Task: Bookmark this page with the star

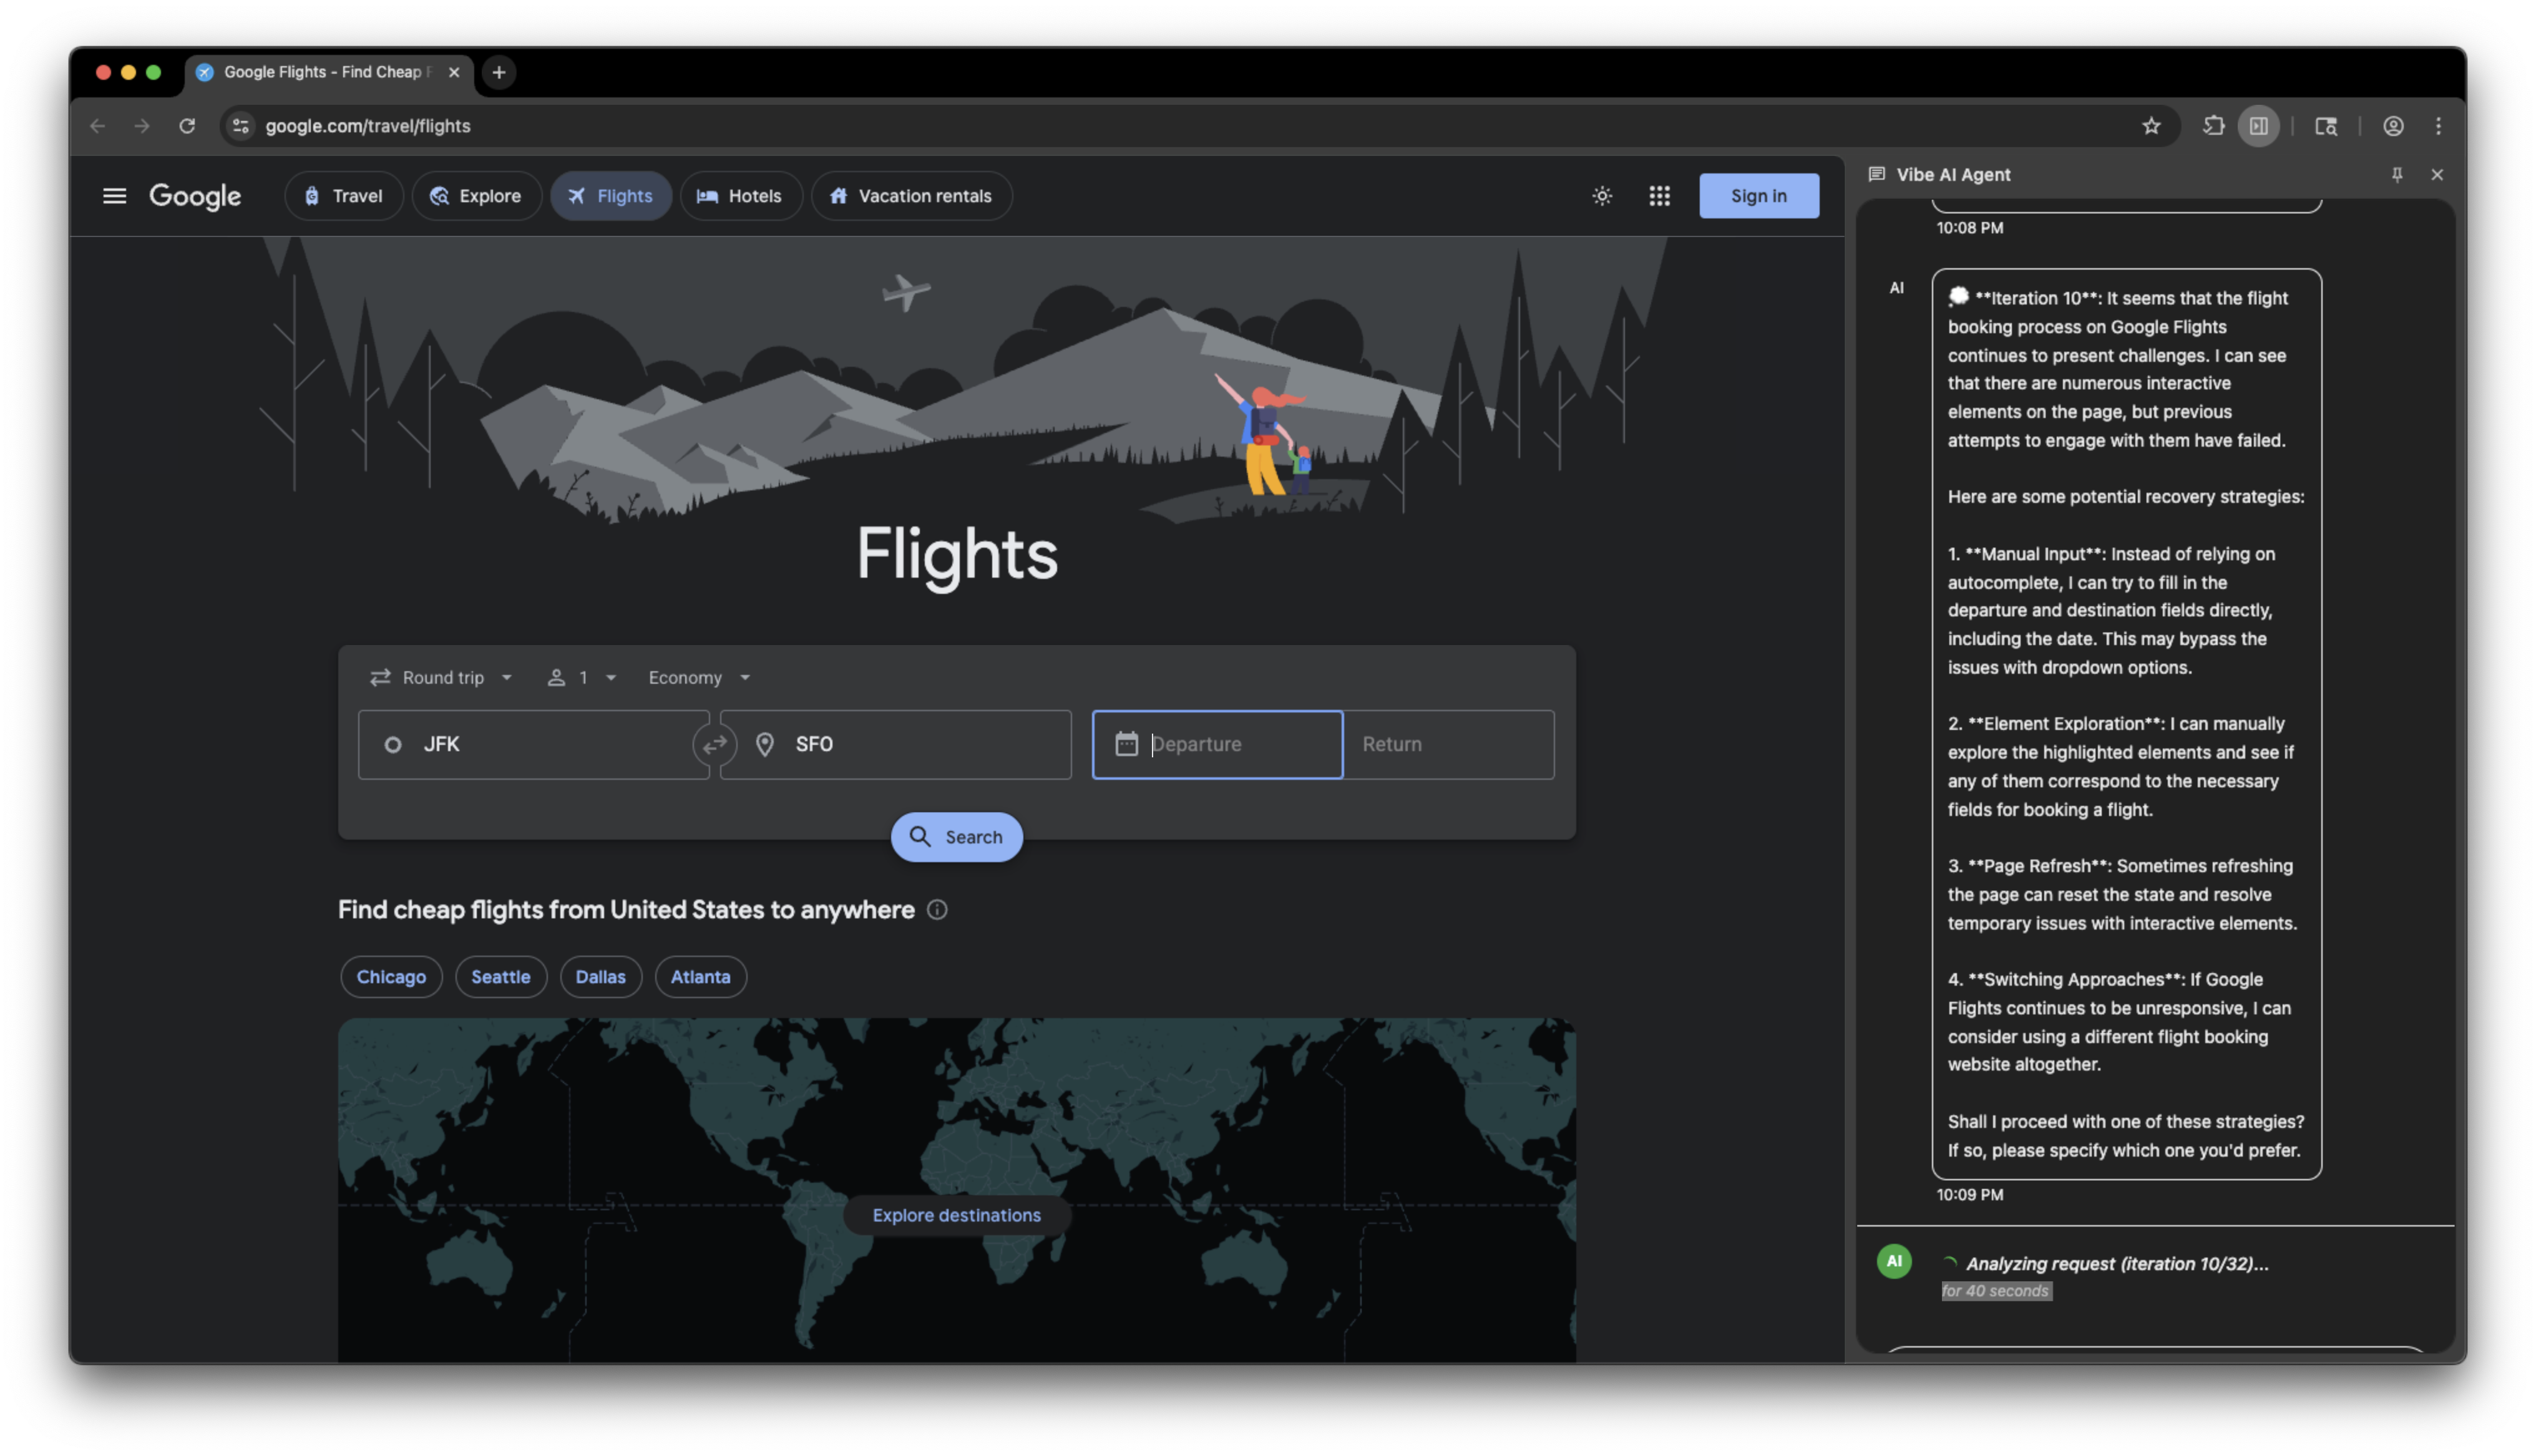Action: (x=2151, y=126)
